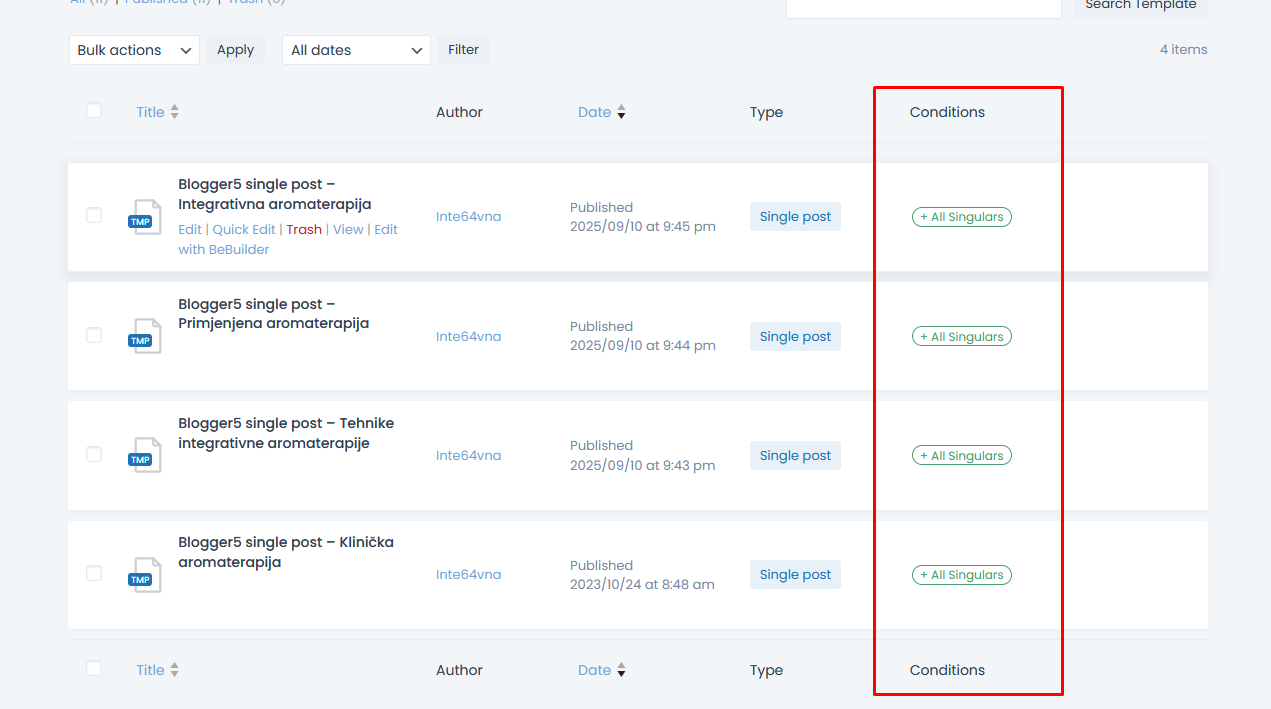This screenshot has height=709, width=1271.
Task: Click TMP file icon for Klinička aromaterapija template
Action: (x=145, y=575)
